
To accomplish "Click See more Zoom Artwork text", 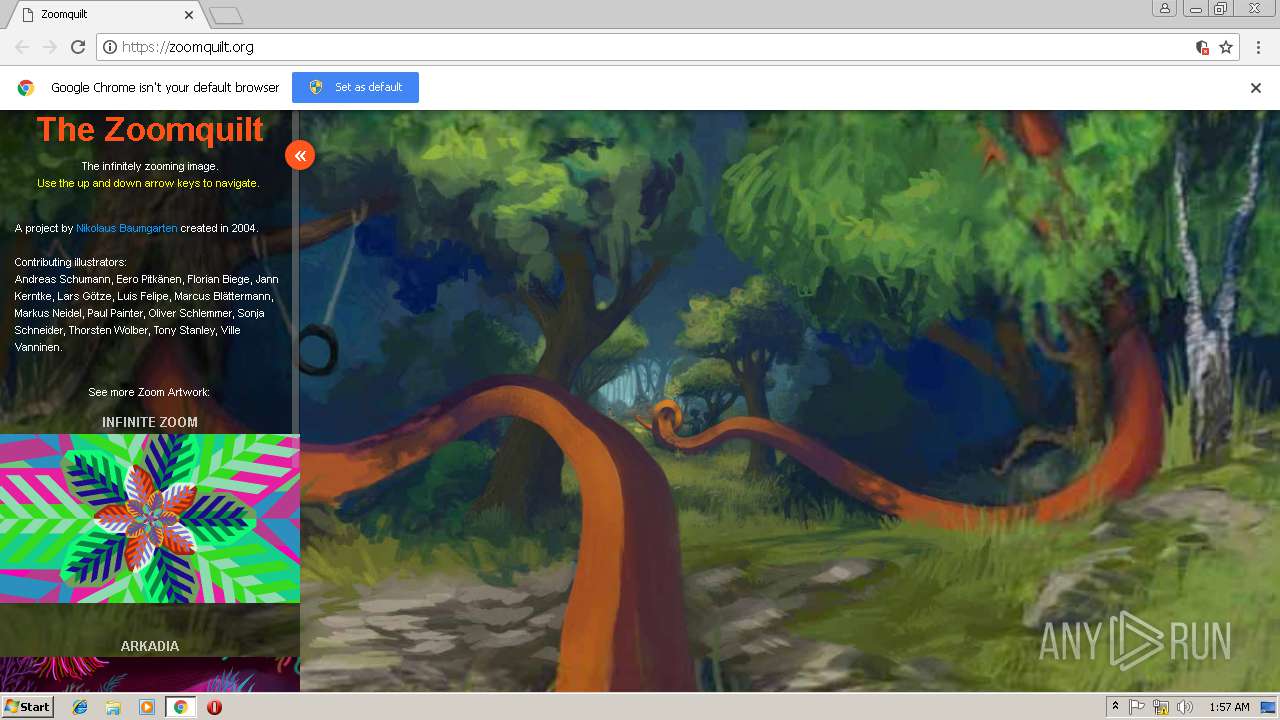I will click(x=149, y=392).
